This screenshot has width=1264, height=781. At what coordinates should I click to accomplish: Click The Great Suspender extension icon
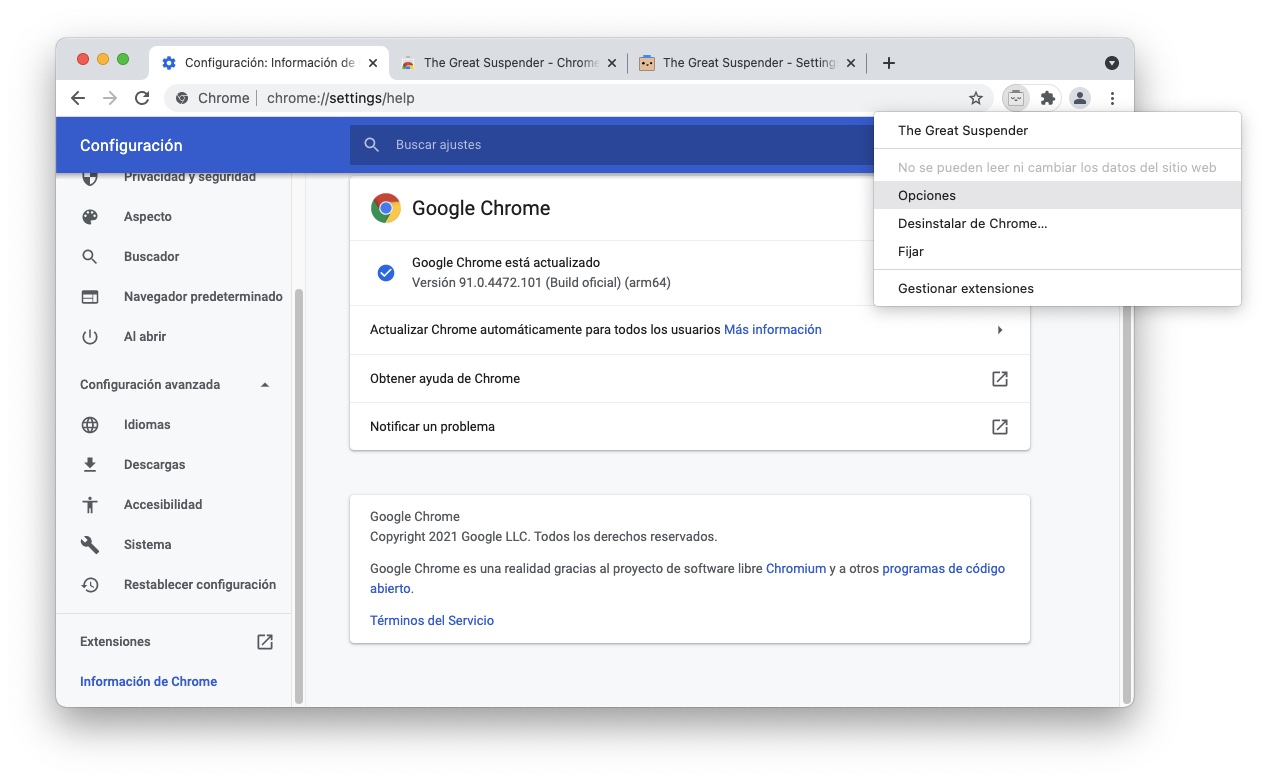click(1016, 98)
